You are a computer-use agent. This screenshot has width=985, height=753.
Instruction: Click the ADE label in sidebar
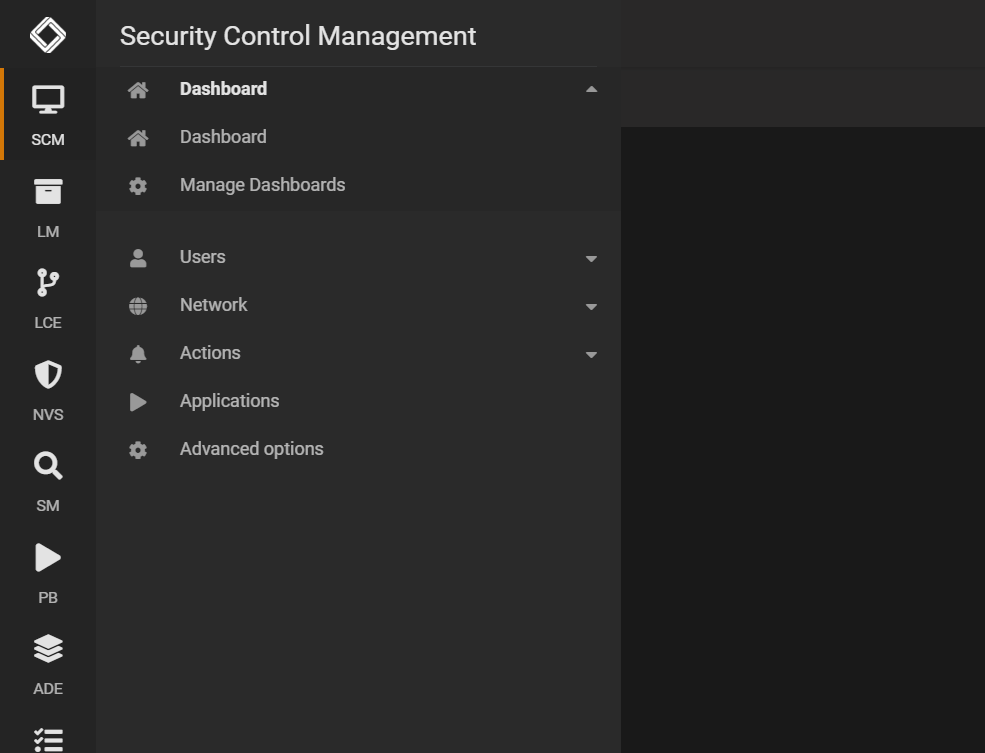pyautogui.click(x=48, y=689)
